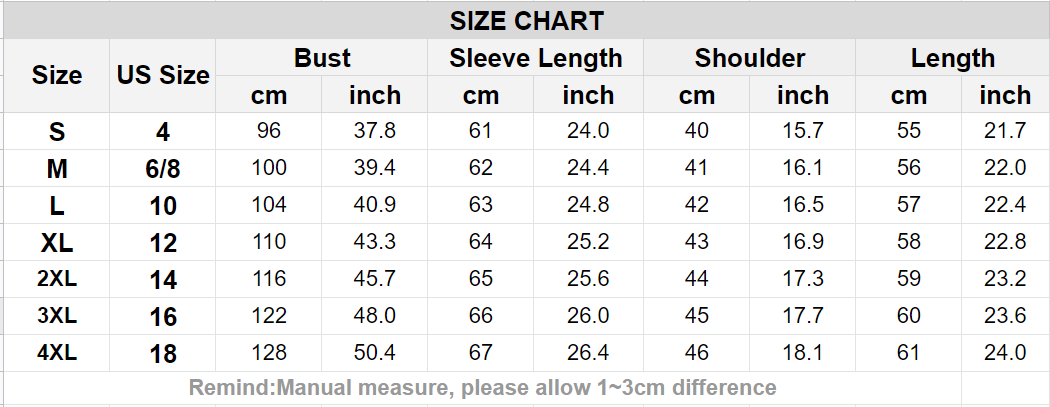The width and height of the screenshot is (1050, 407).
Task: Click the bust cm value "110"
Action: (268, 242)
